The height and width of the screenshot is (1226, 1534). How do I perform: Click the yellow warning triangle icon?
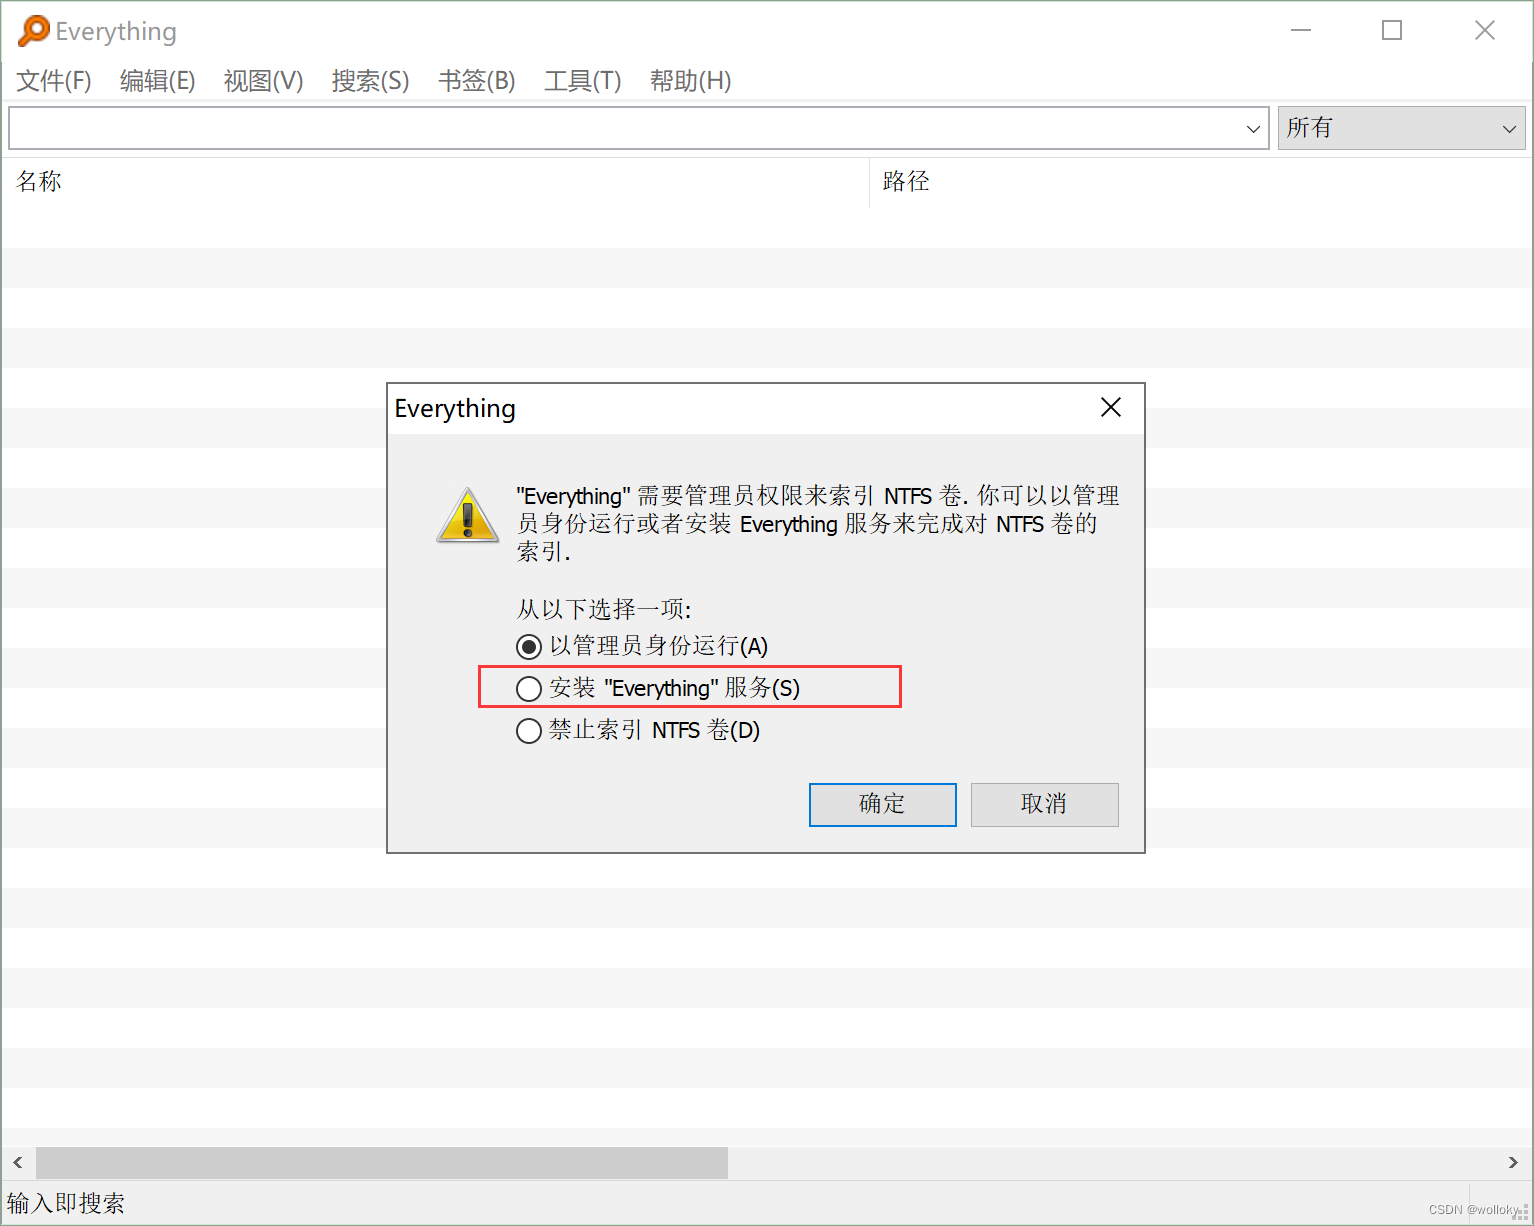click(467, 516)
